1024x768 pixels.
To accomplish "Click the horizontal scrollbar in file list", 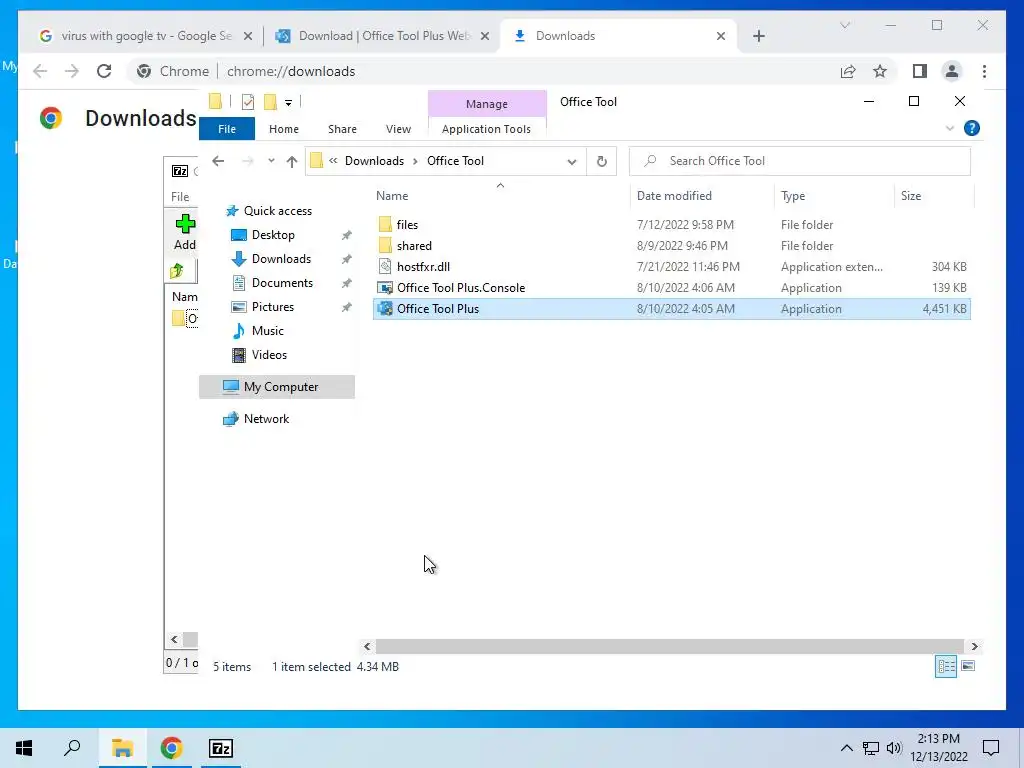I will coord(669,647).
